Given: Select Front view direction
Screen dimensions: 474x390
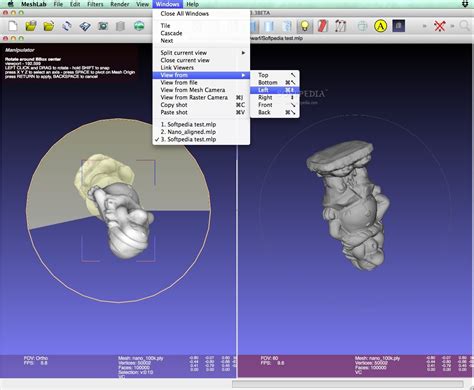Looking at the screenshot, I should [x=275, y=105].
